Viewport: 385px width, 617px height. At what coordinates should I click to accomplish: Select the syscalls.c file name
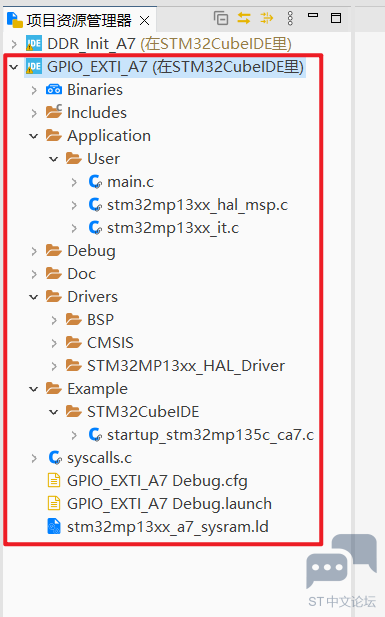[99, 458]
